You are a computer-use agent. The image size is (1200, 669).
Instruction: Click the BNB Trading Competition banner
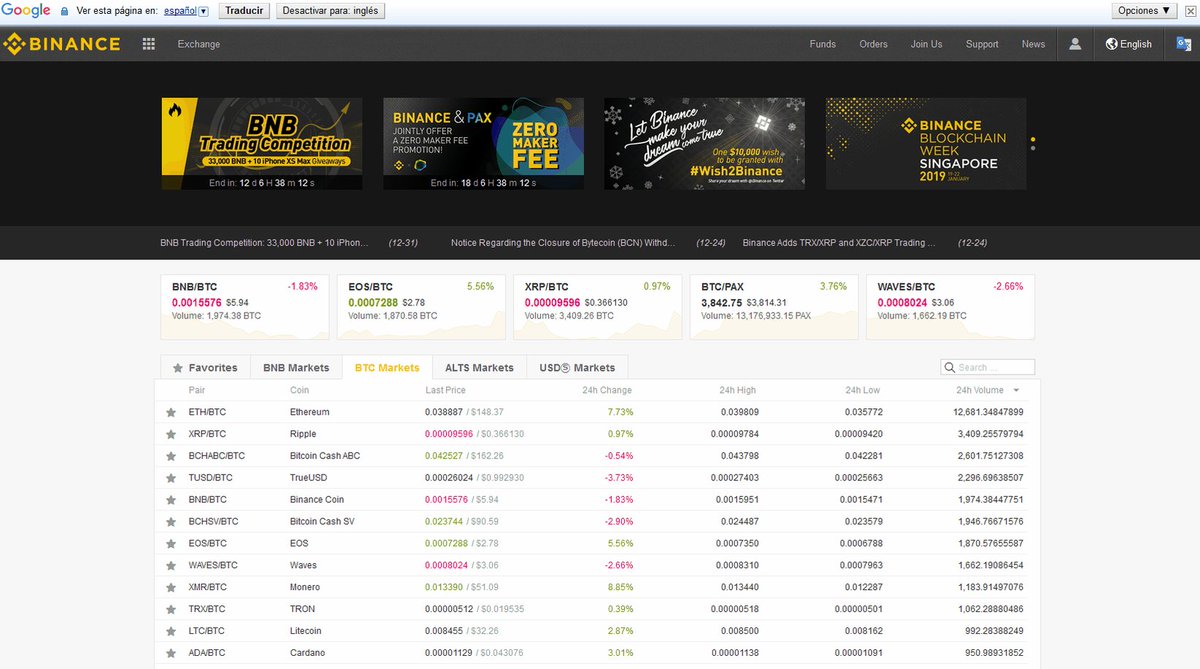pos(262,143)
